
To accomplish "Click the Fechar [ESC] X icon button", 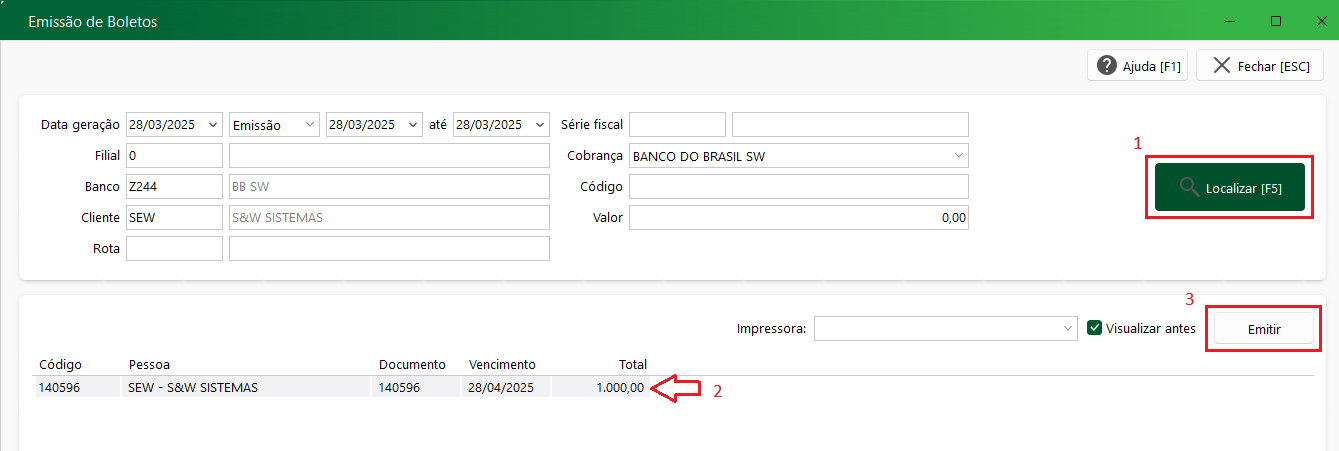I will coord(1260,66).
